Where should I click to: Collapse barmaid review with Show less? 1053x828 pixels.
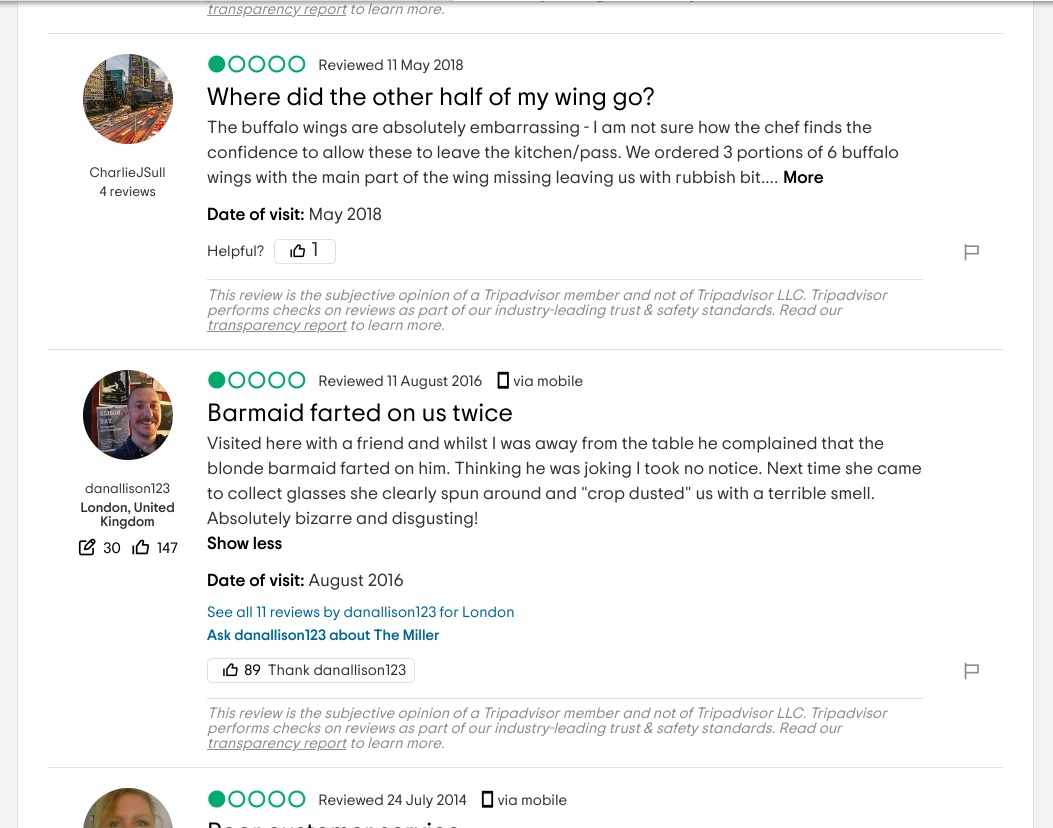pyautogui.click(x=244, y=544)
